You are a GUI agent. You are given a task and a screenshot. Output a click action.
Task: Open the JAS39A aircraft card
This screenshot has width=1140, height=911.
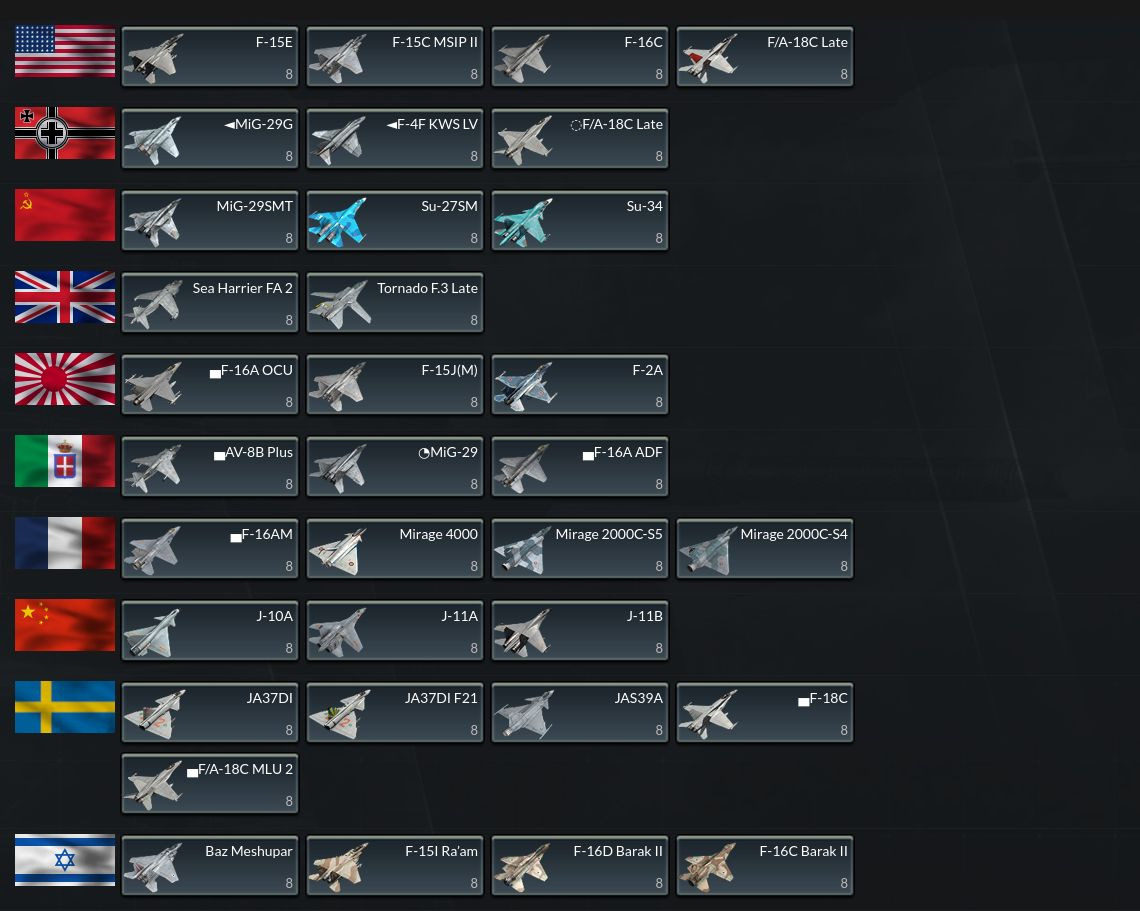579,713
